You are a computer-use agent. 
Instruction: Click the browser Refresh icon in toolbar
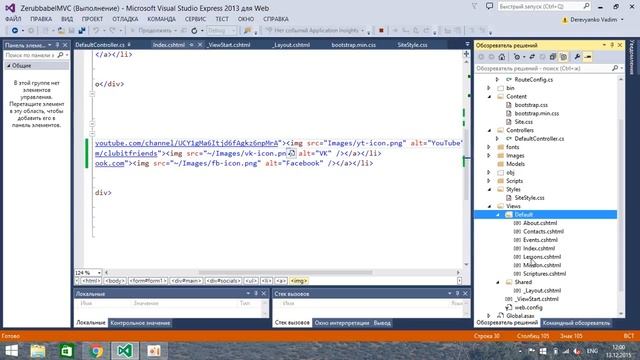click(194, 31)
